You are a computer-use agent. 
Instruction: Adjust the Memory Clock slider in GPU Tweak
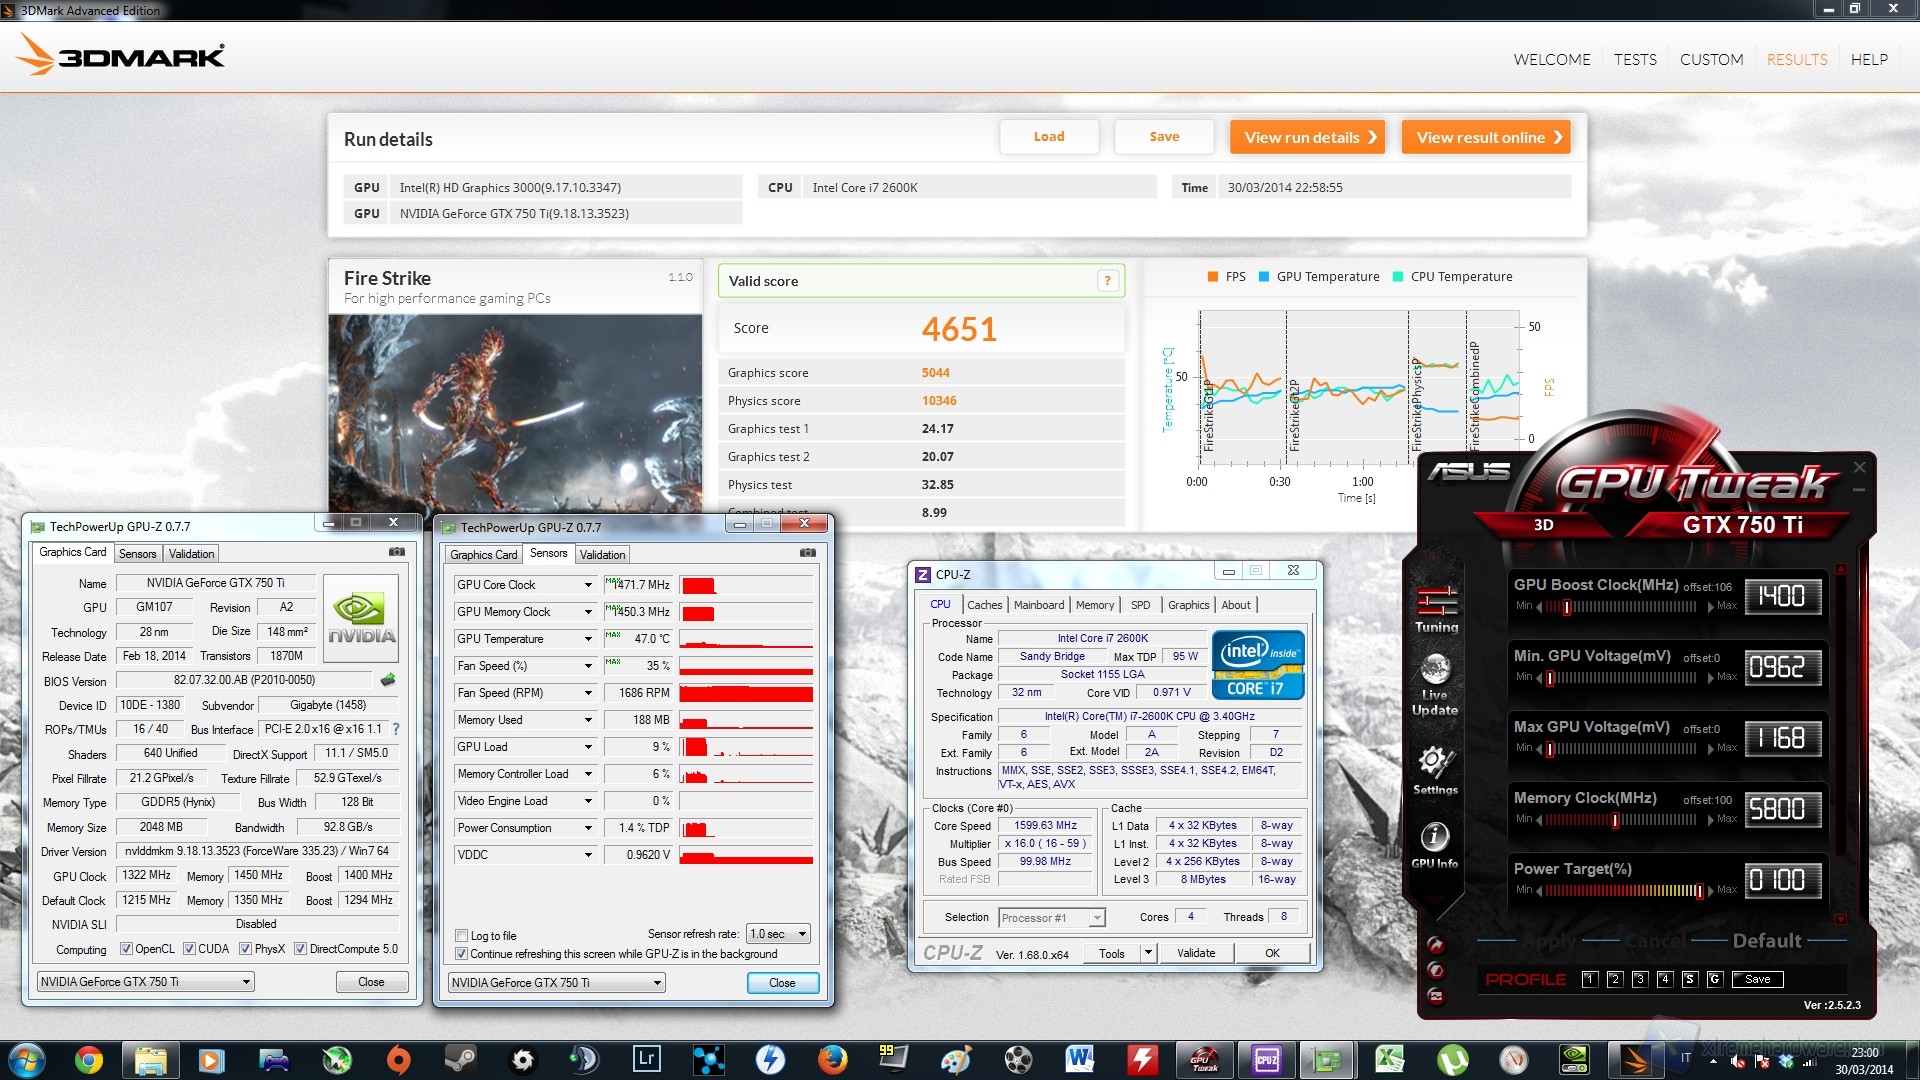point(1616,819)
